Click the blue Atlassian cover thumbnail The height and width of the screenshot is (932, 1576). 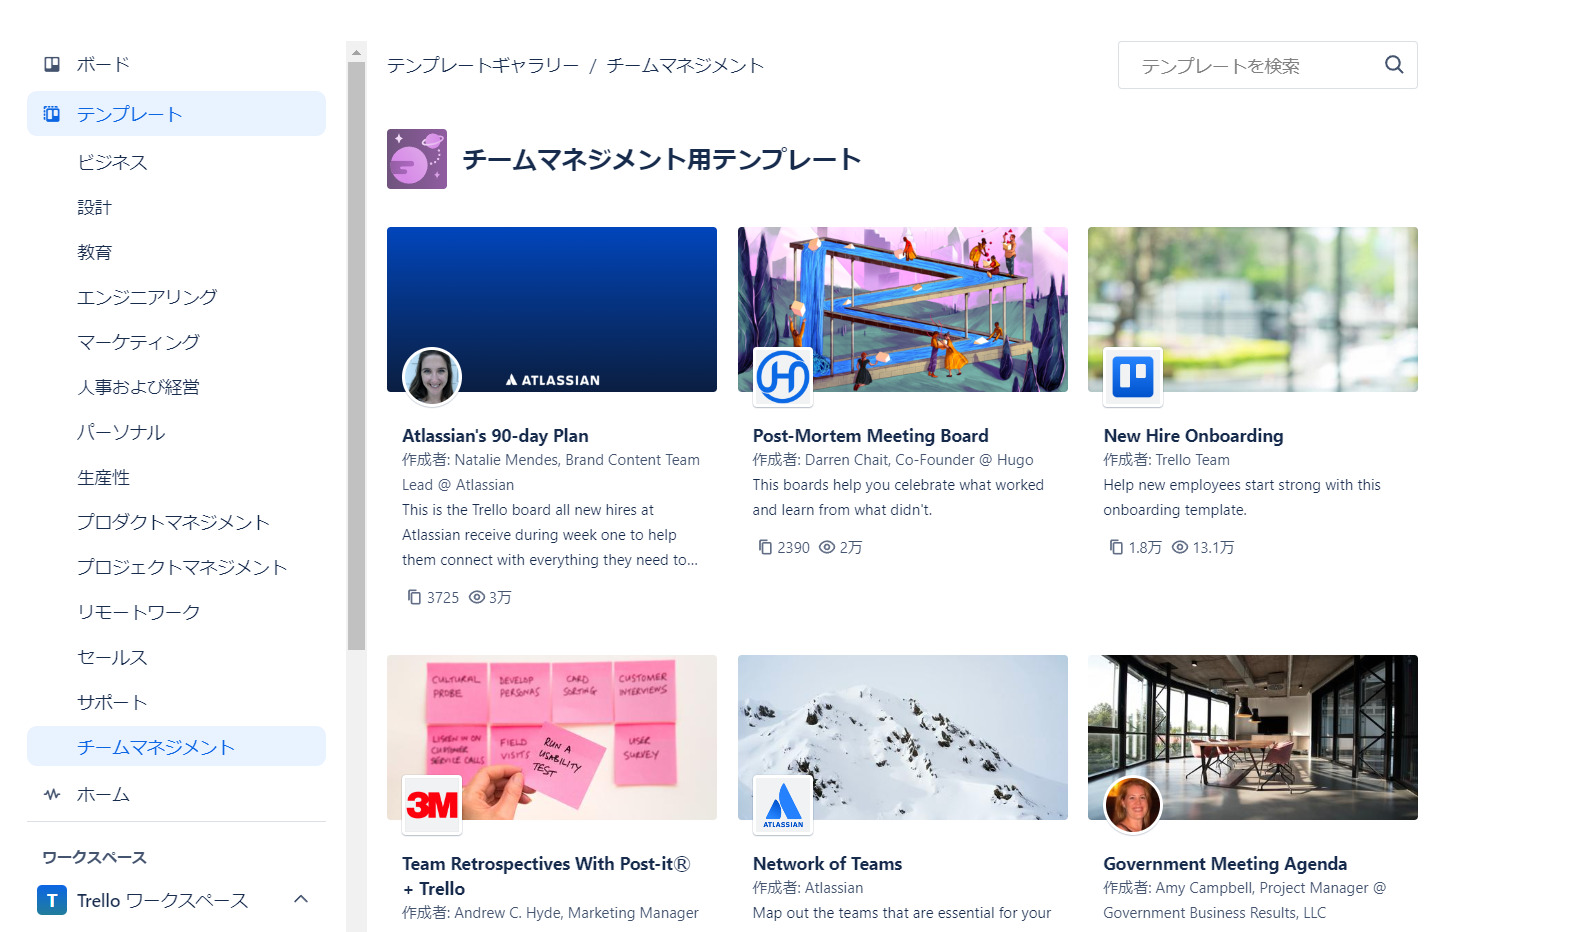pyautogui.click(x=552, y=309)
